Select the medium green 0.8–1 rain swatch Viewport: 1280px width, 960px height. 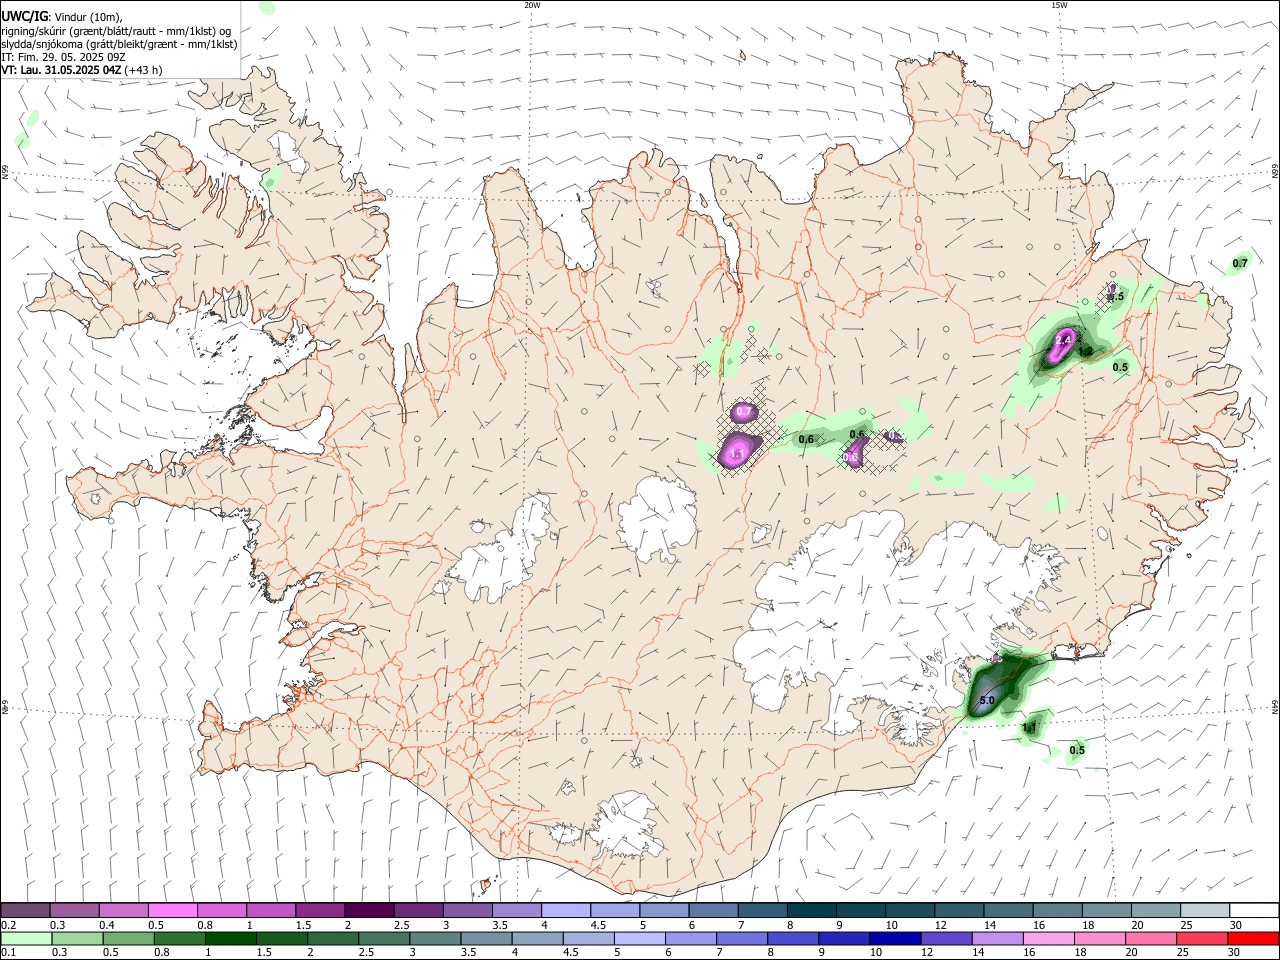tap(179, 938)
